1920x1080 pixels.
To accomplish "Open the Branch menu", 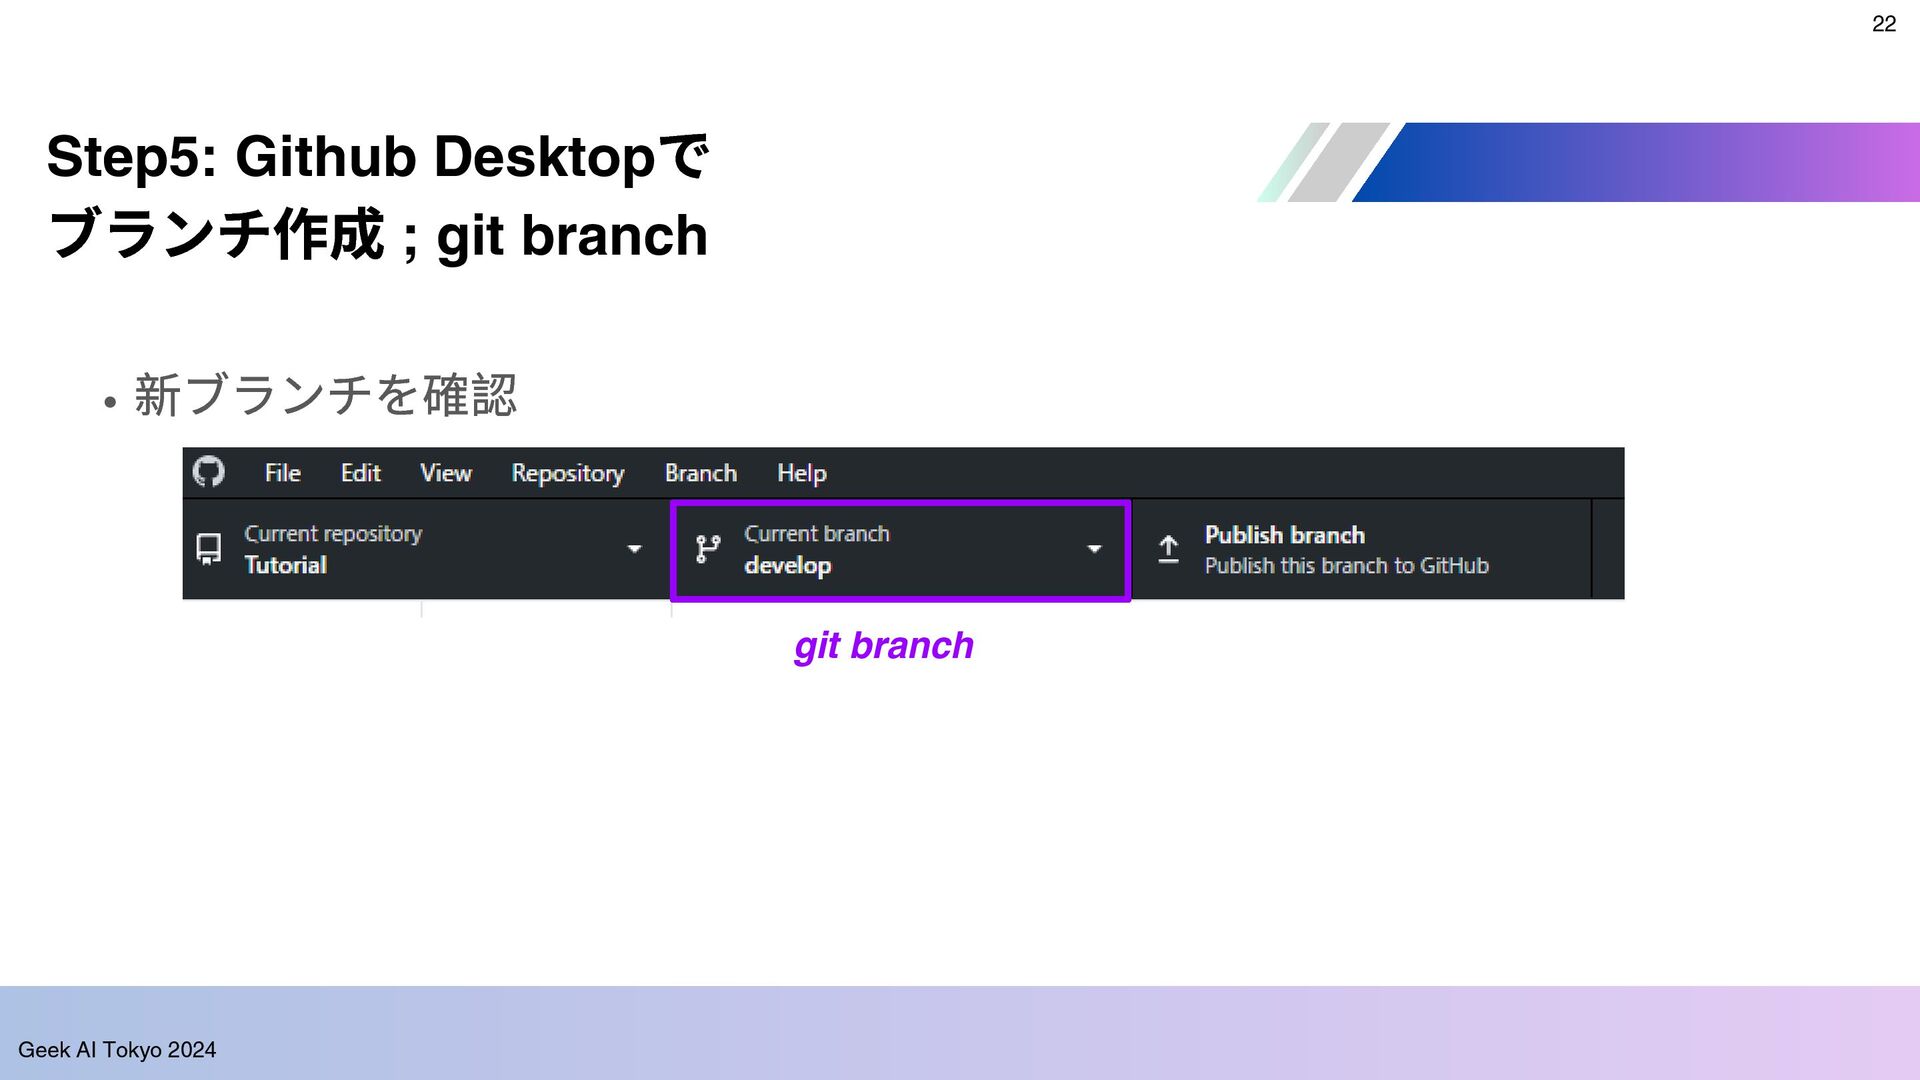I will [x=701, y=473].
